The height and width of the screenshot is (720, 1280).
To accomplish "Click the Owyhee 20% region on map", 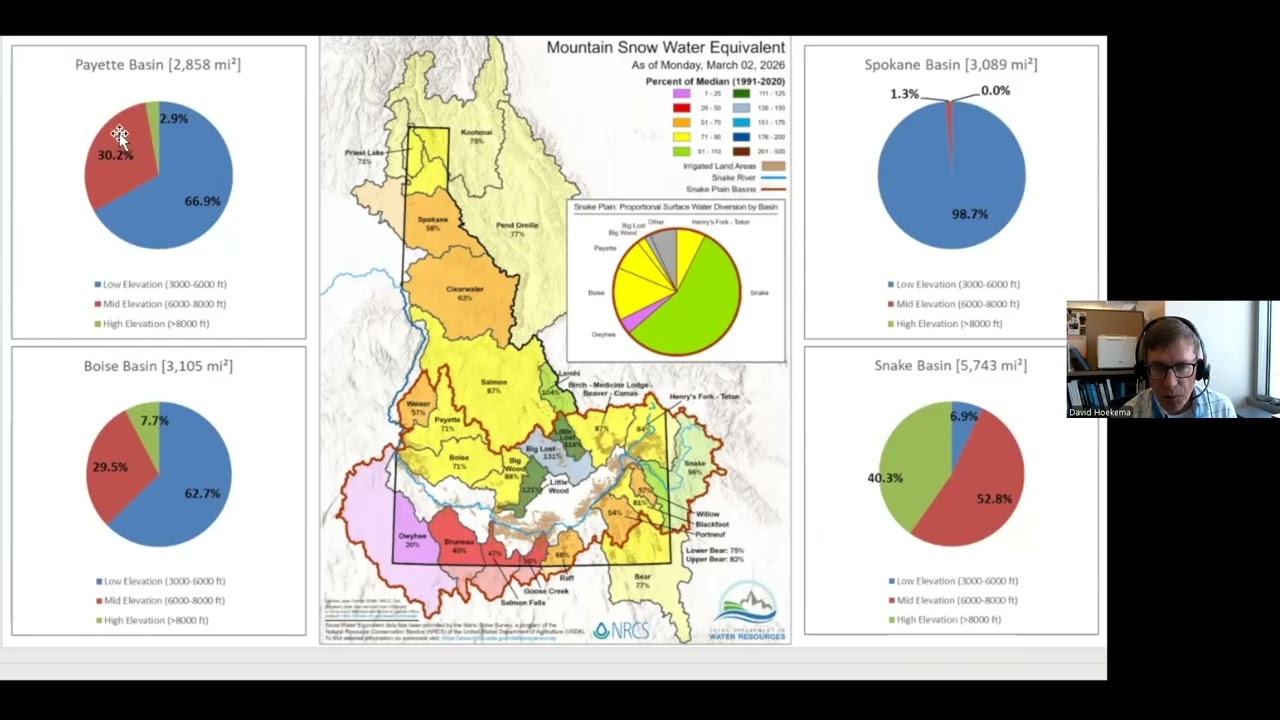I will pos(412,540).
